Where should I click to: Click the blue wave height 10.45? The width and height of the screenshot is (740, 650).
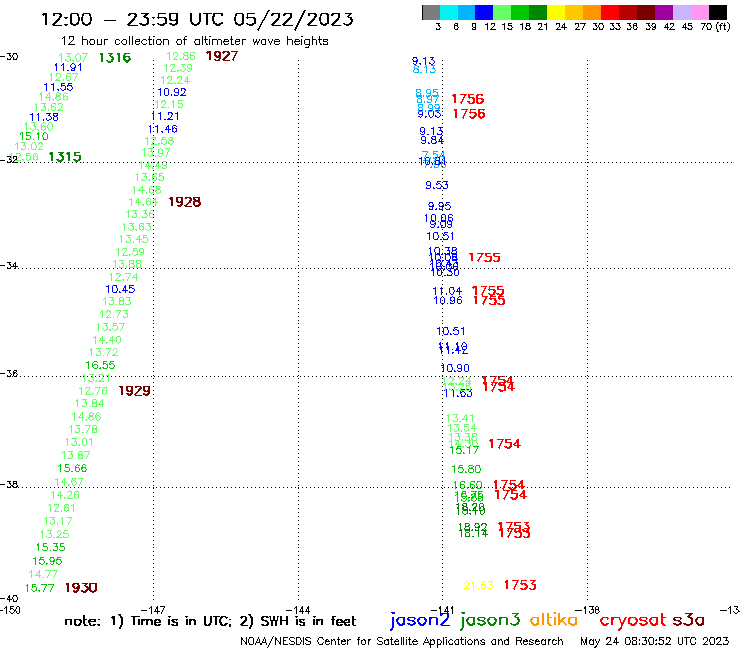(120, 289)
